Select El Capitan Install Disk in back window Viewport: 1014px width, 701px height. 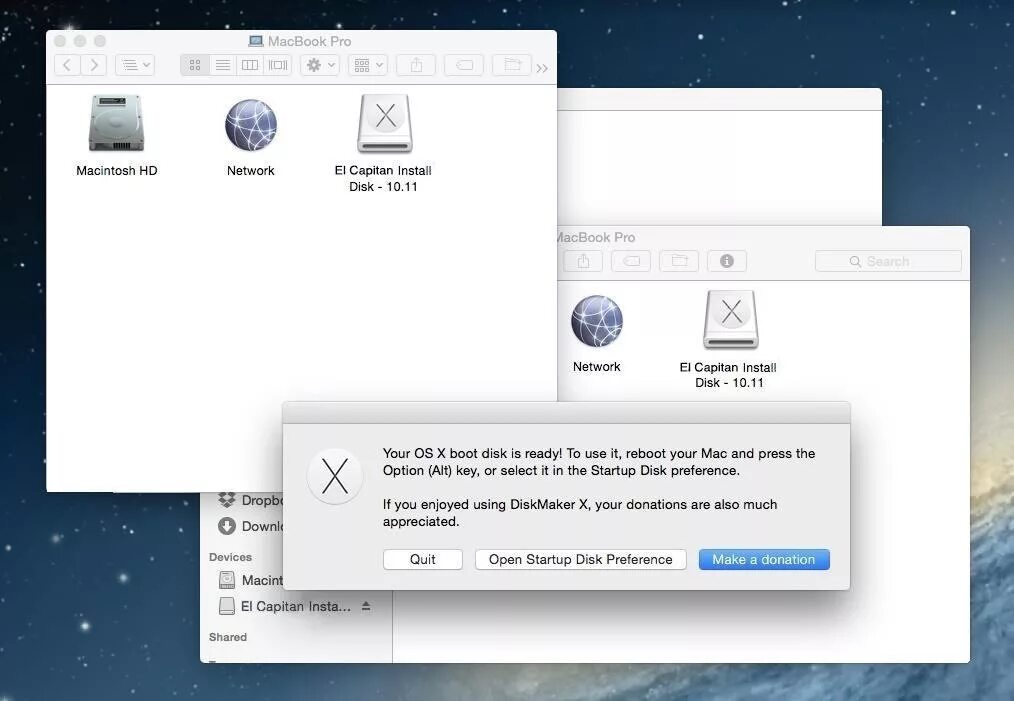click(731, 319)
